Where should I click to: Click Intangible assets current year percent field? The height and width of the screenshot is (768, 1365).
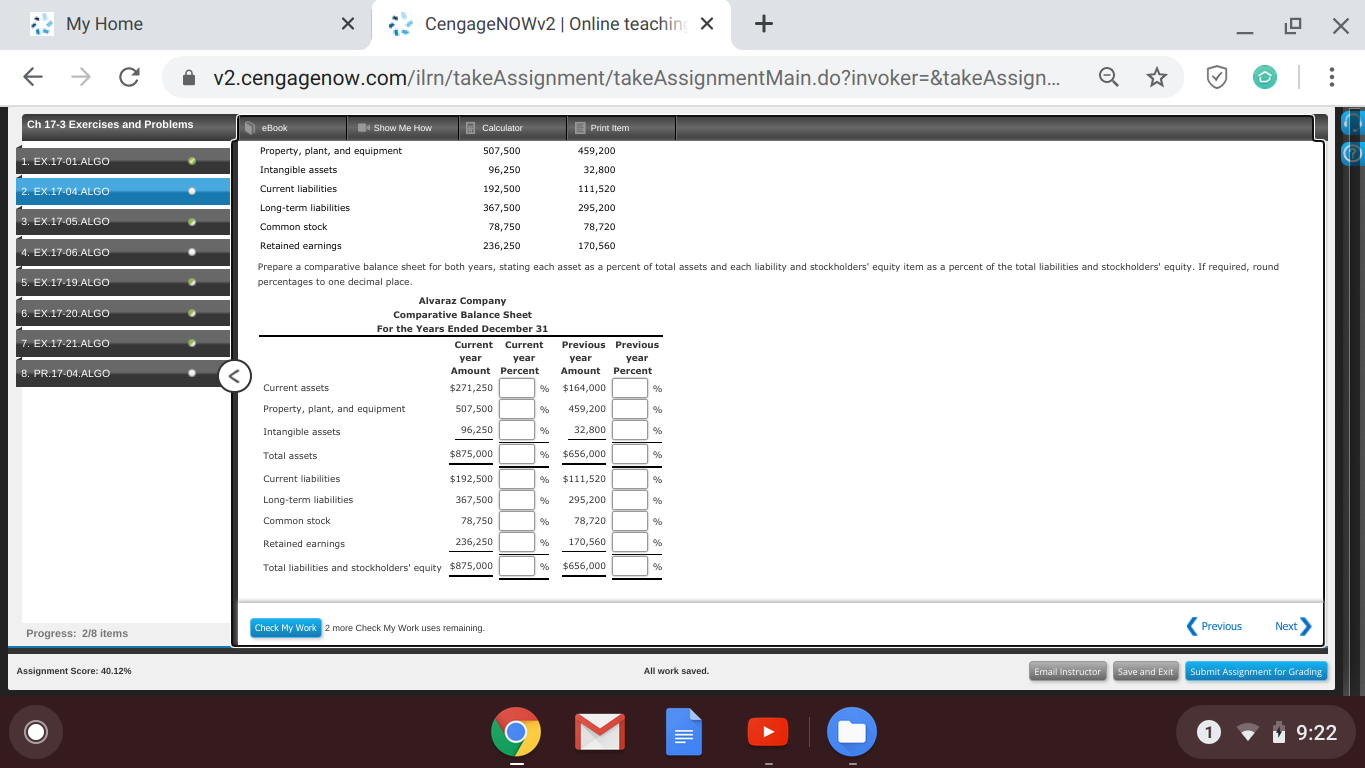(517, 430)
